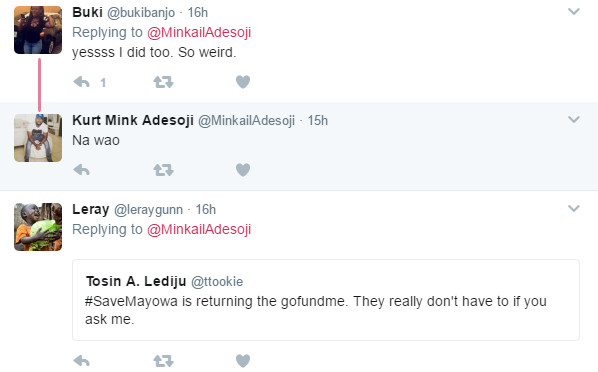Like Buki's tweet with heart icon
This screenshot has height=372, width=598.
click(x=243, y=82)
